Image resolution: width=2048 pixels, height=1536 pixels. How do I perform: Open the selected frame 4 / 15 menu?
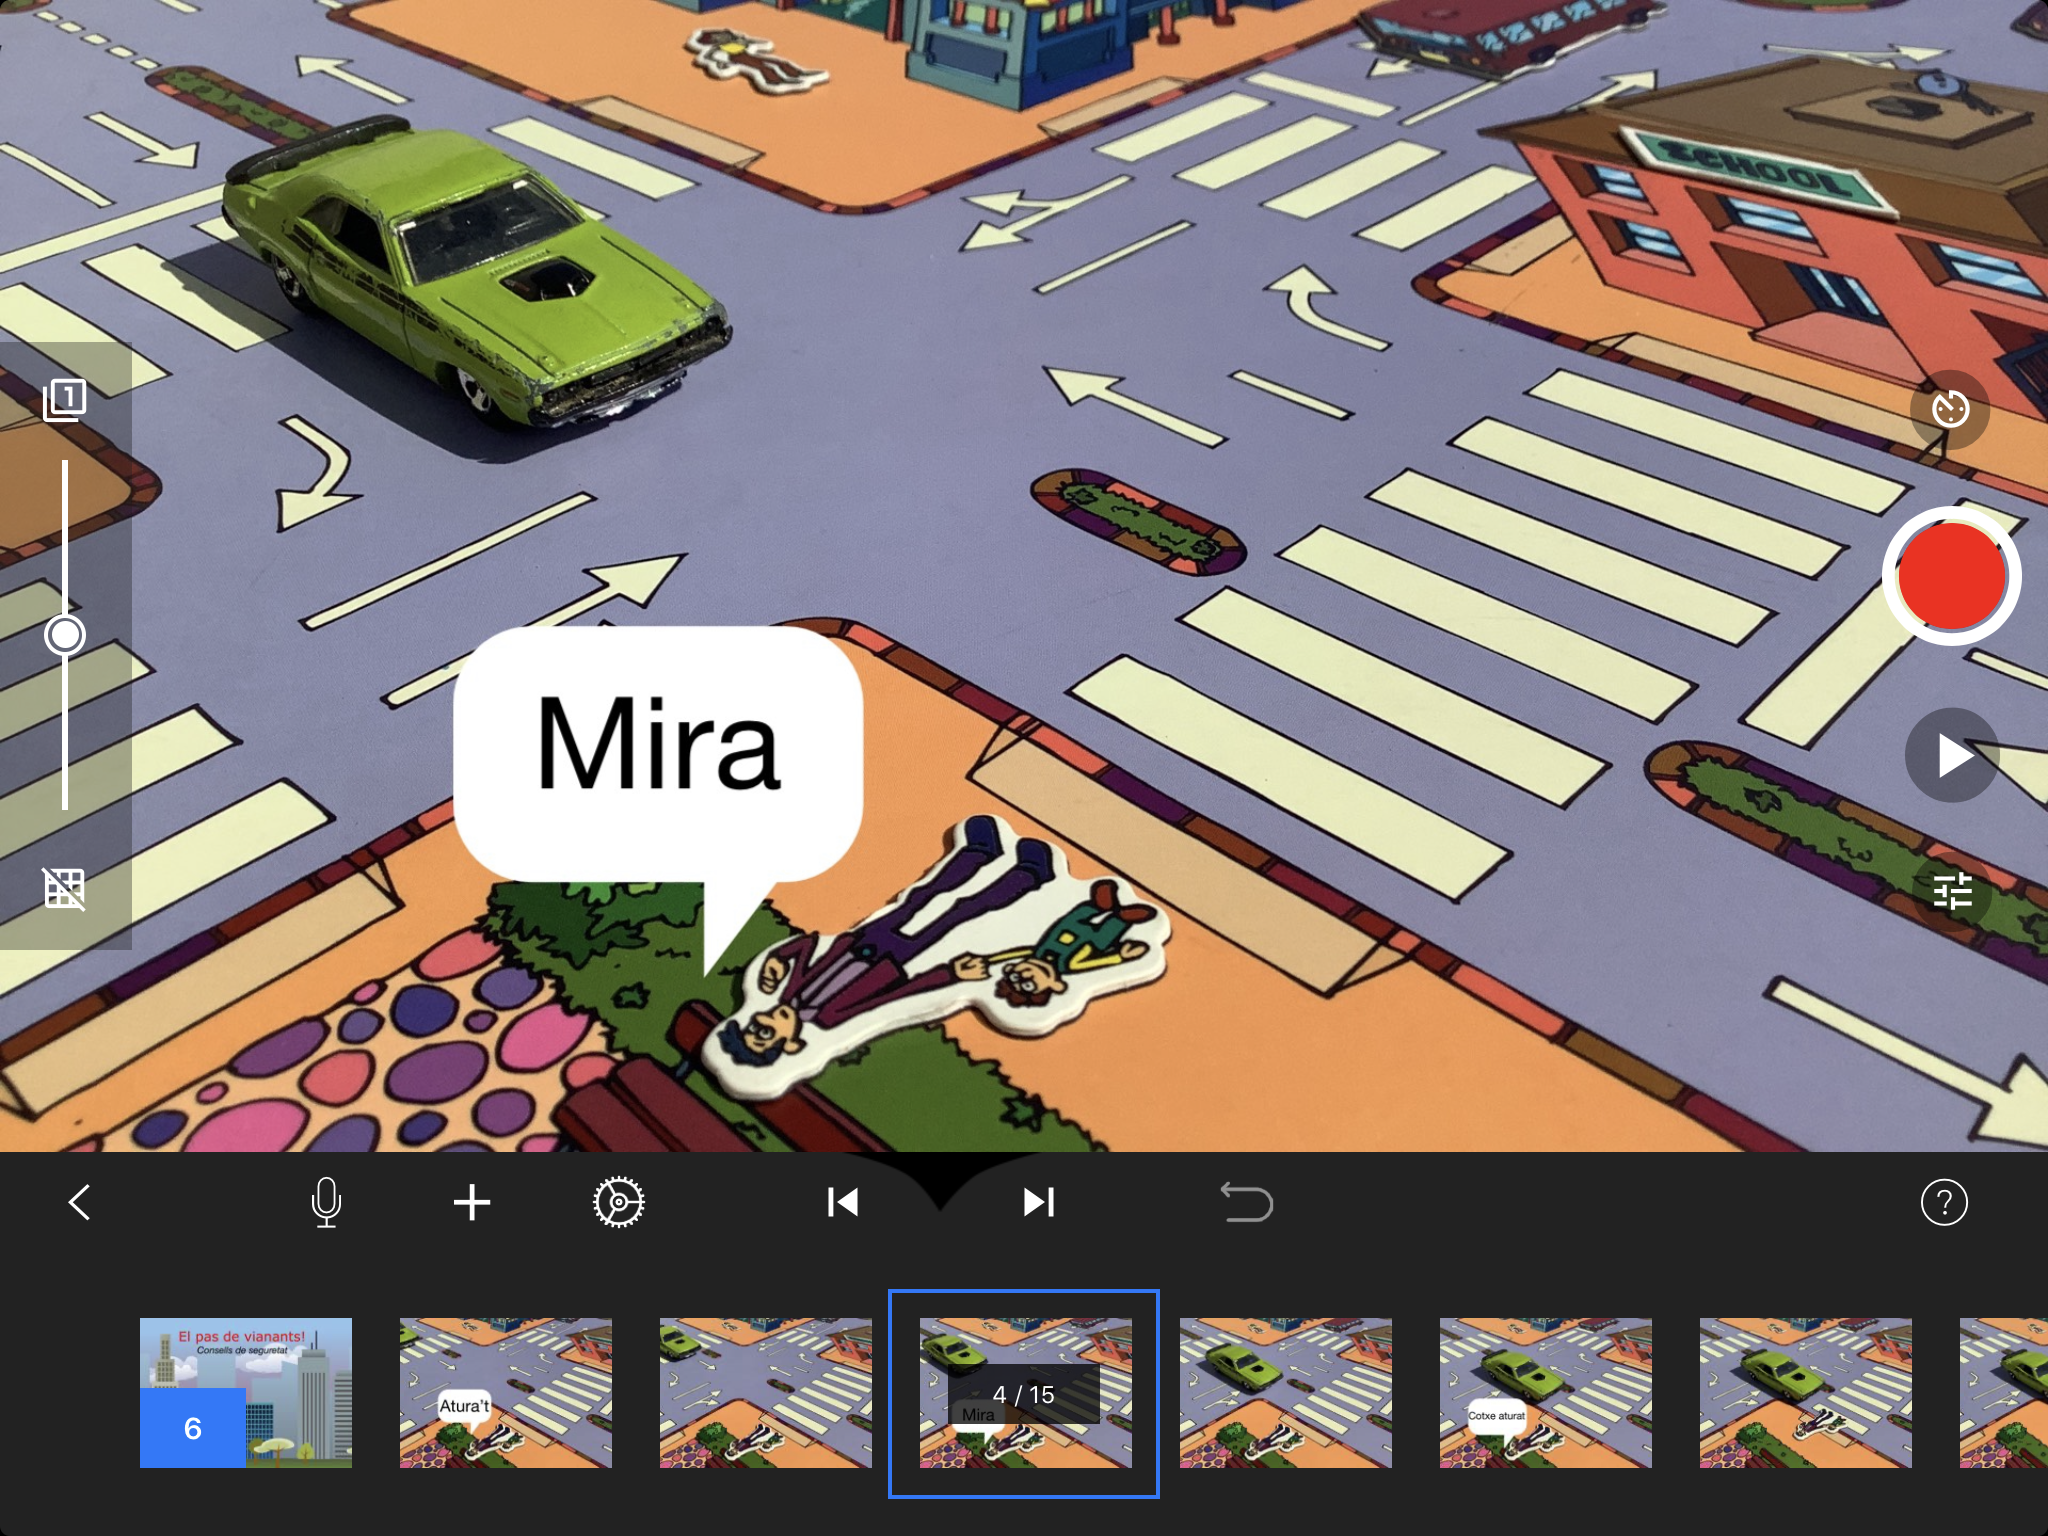(1024, 1394)
